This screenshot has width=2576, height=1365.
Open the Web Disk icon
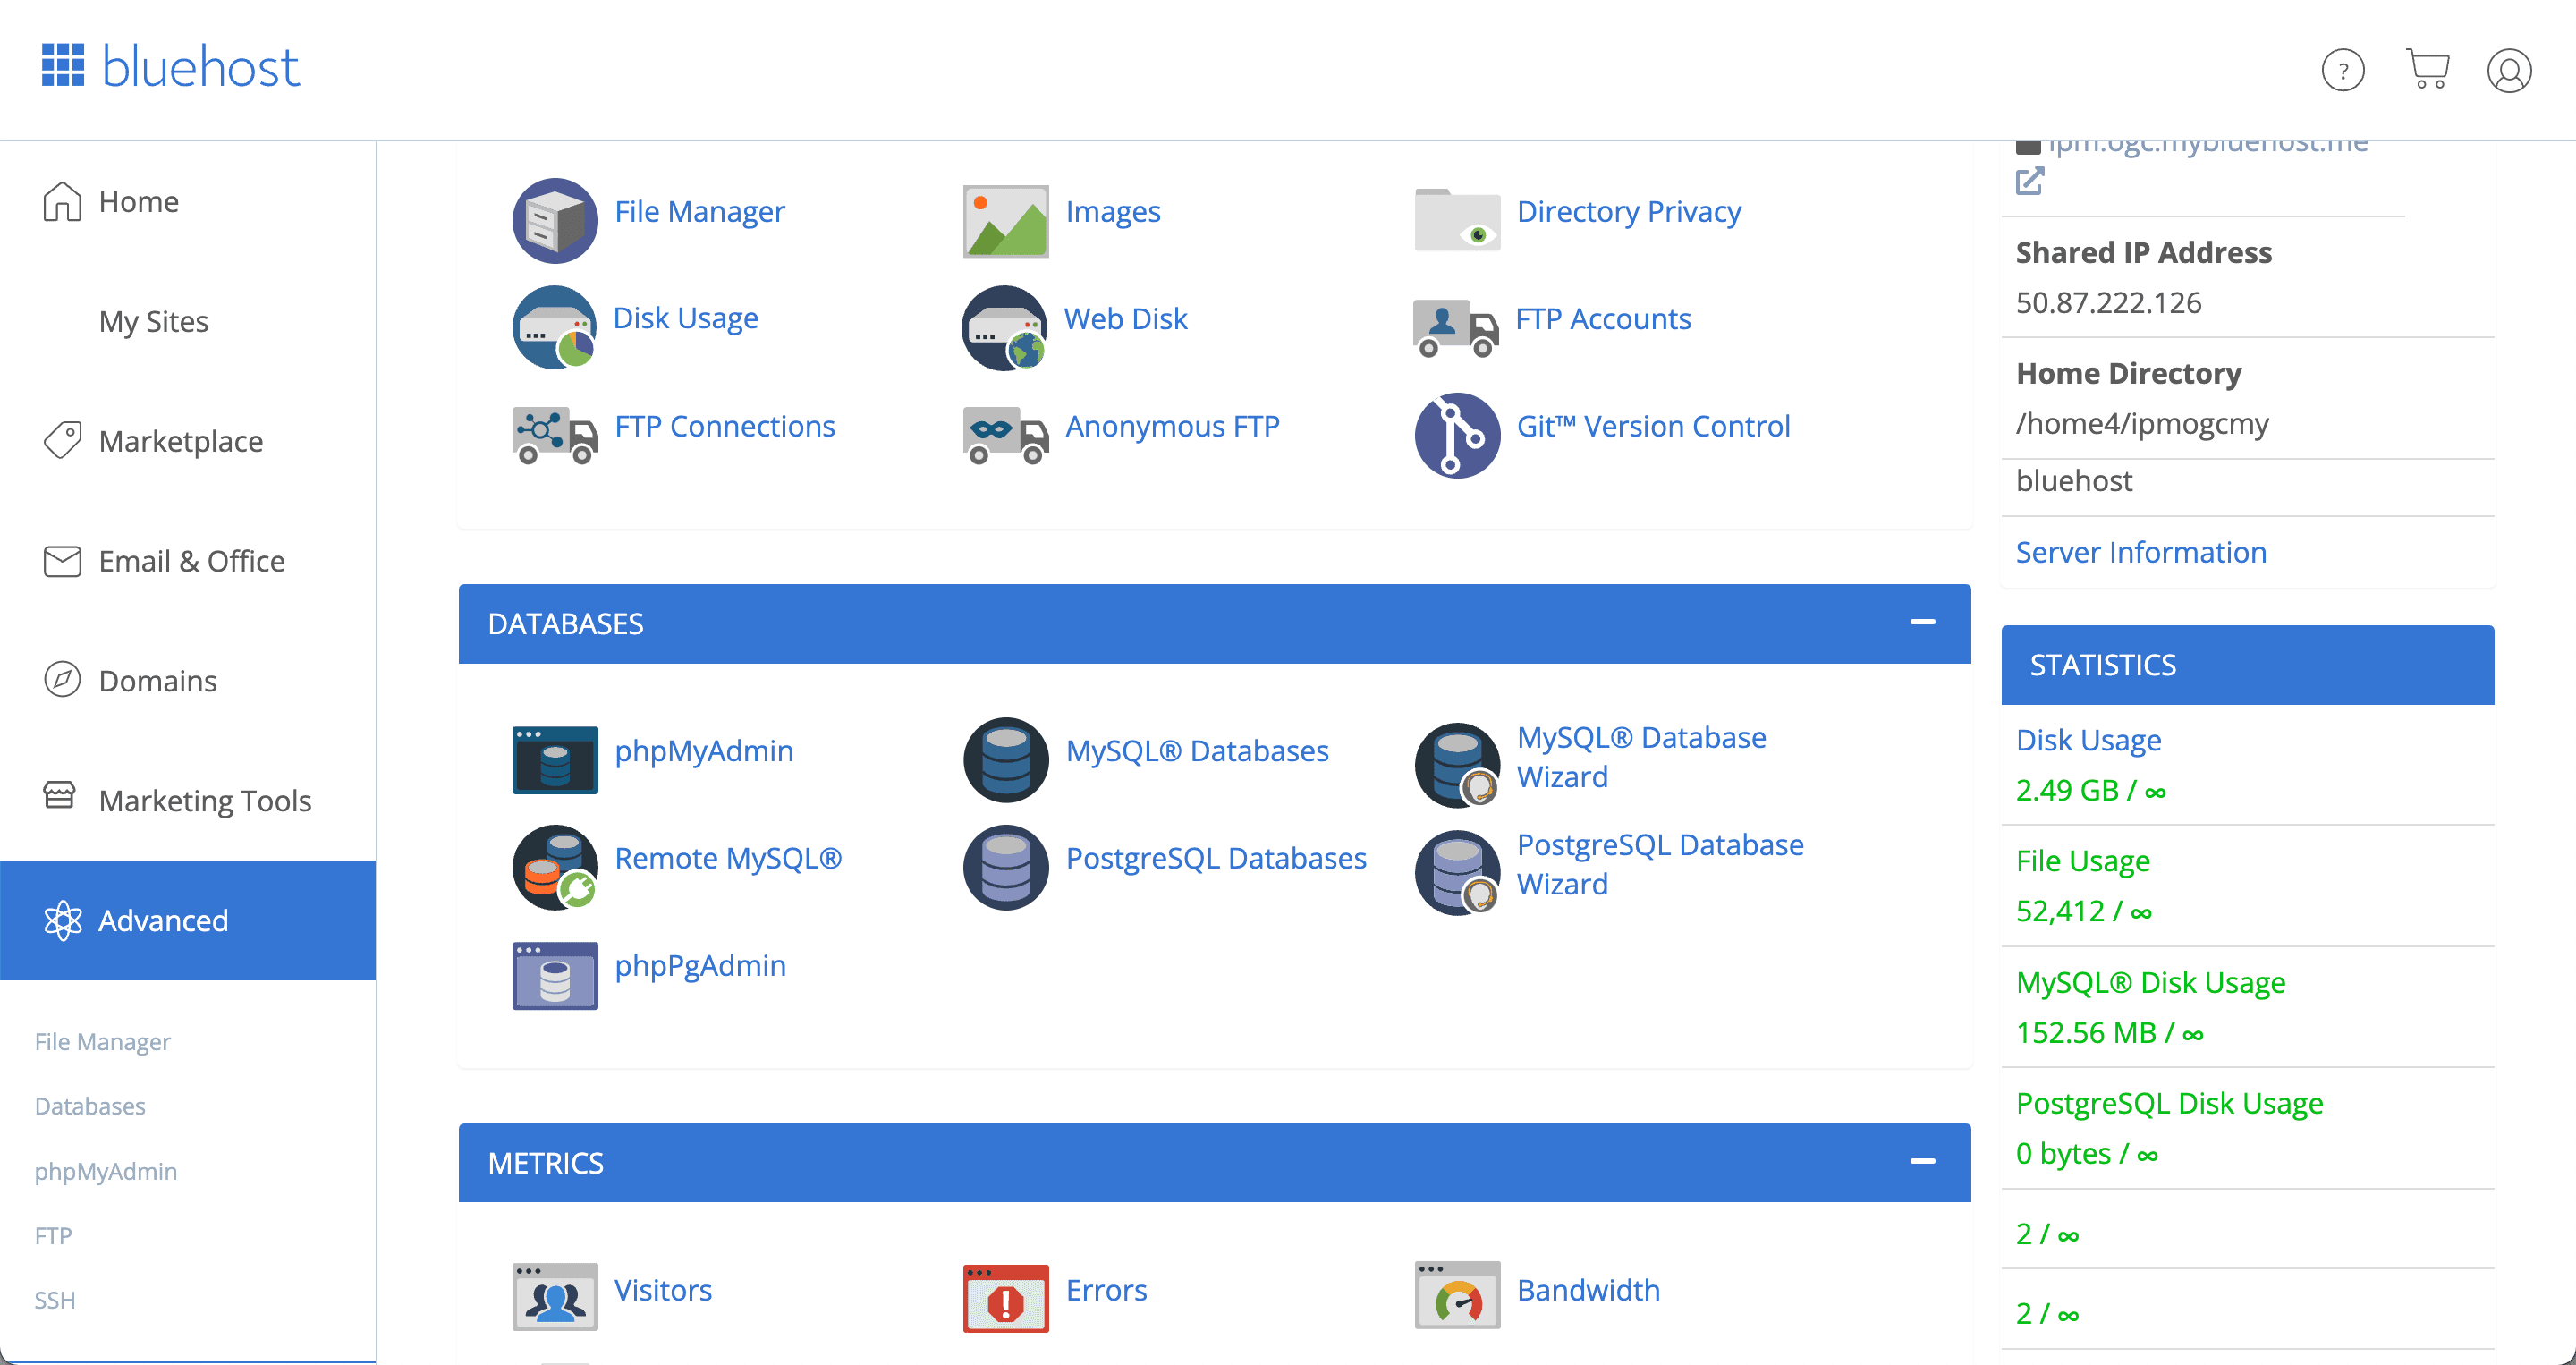[x=1005, y=327]
